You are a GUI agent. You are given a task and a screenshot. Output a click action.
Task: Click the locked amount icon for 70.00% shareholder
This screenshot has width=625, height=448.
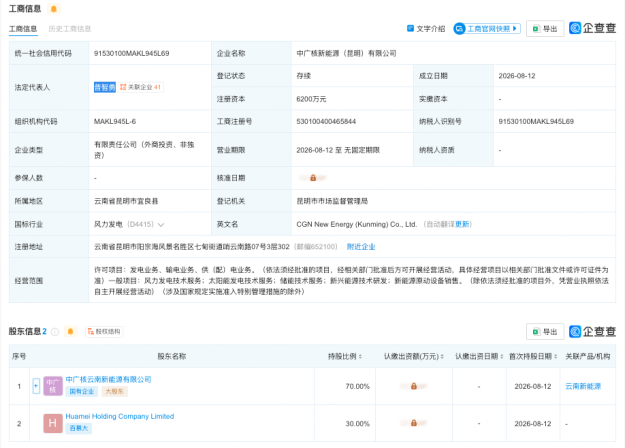pos(414,386)
